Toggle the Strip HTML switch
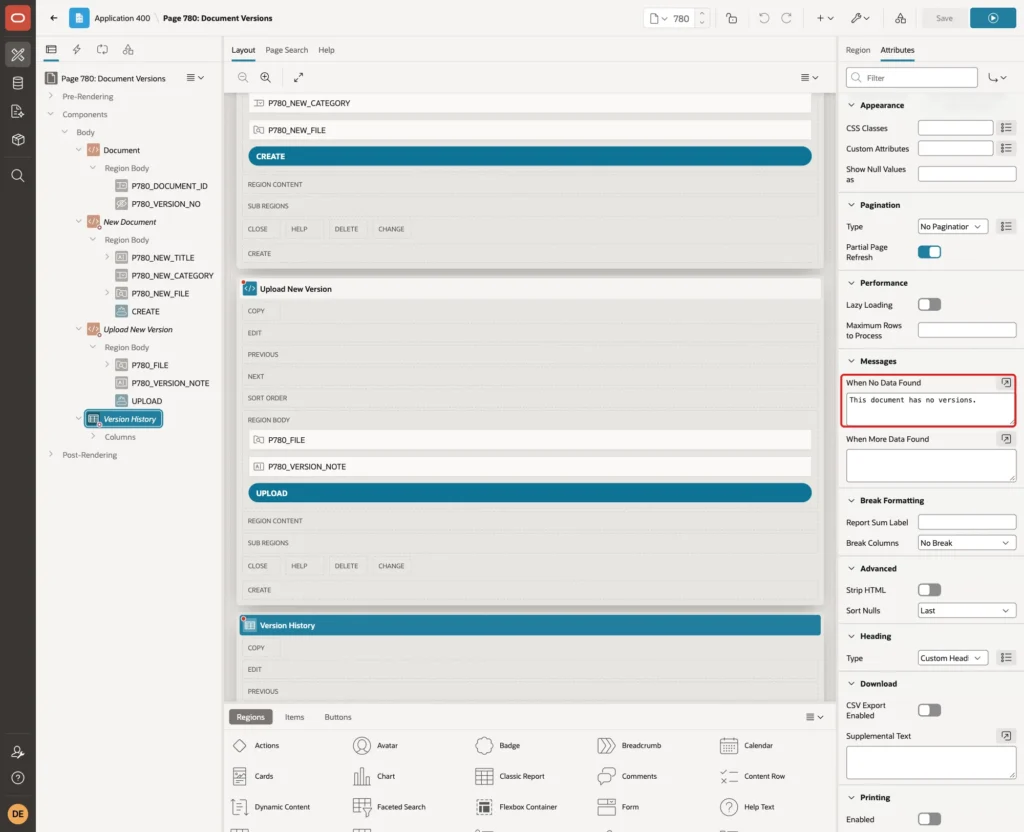 (x=929, y=590)
